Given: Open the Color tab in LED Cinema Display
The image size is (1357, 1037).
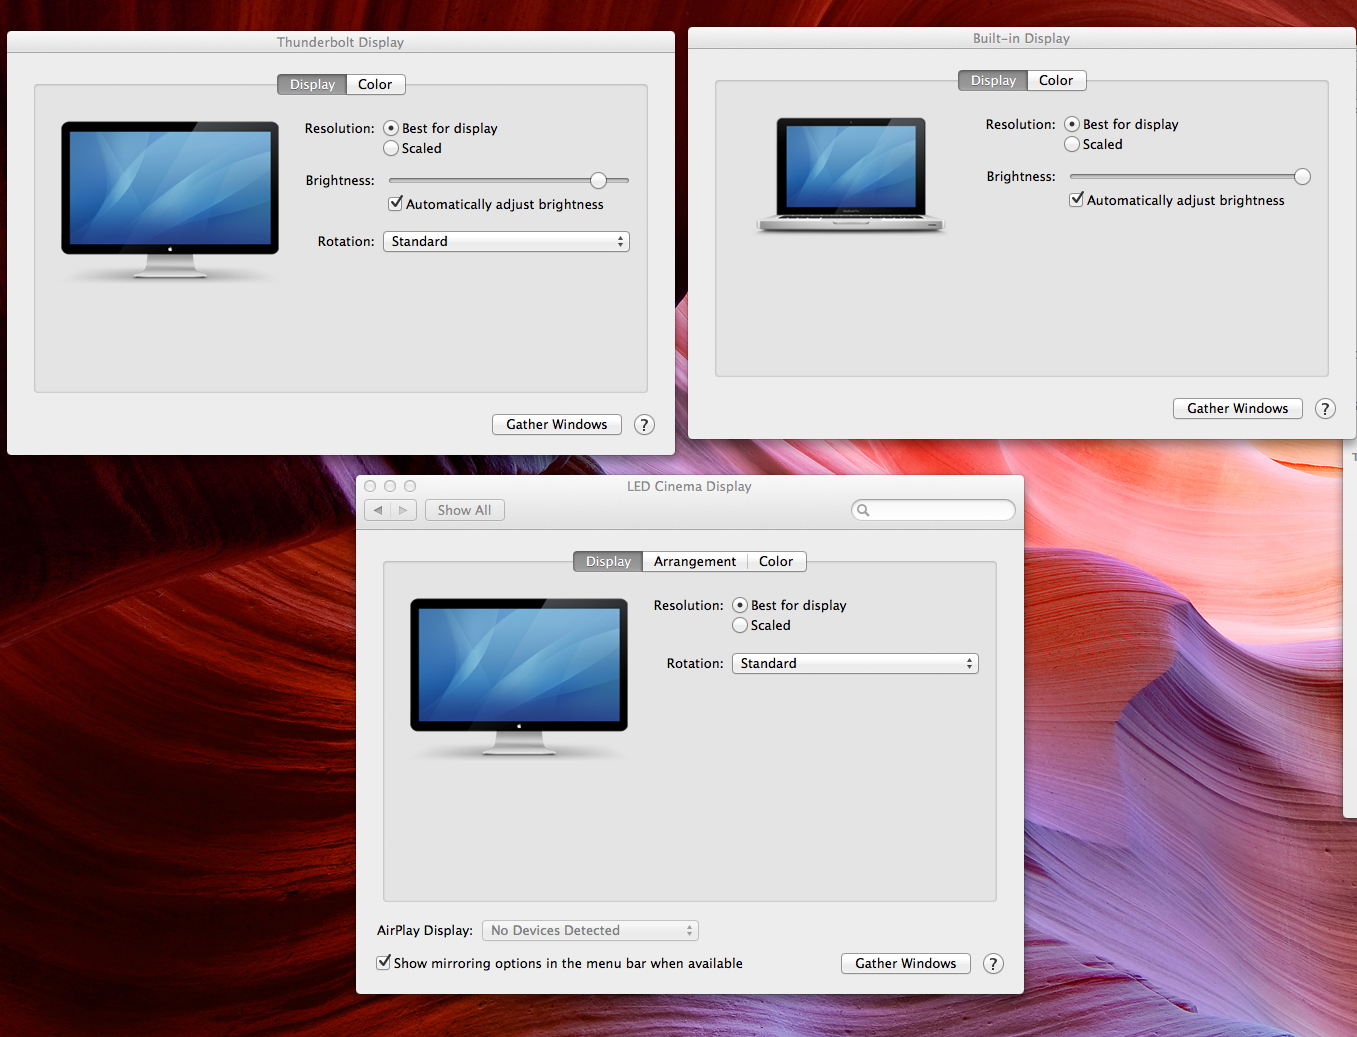Looking at the screenshot, I should pyautogui.click(x=777, y=562).
